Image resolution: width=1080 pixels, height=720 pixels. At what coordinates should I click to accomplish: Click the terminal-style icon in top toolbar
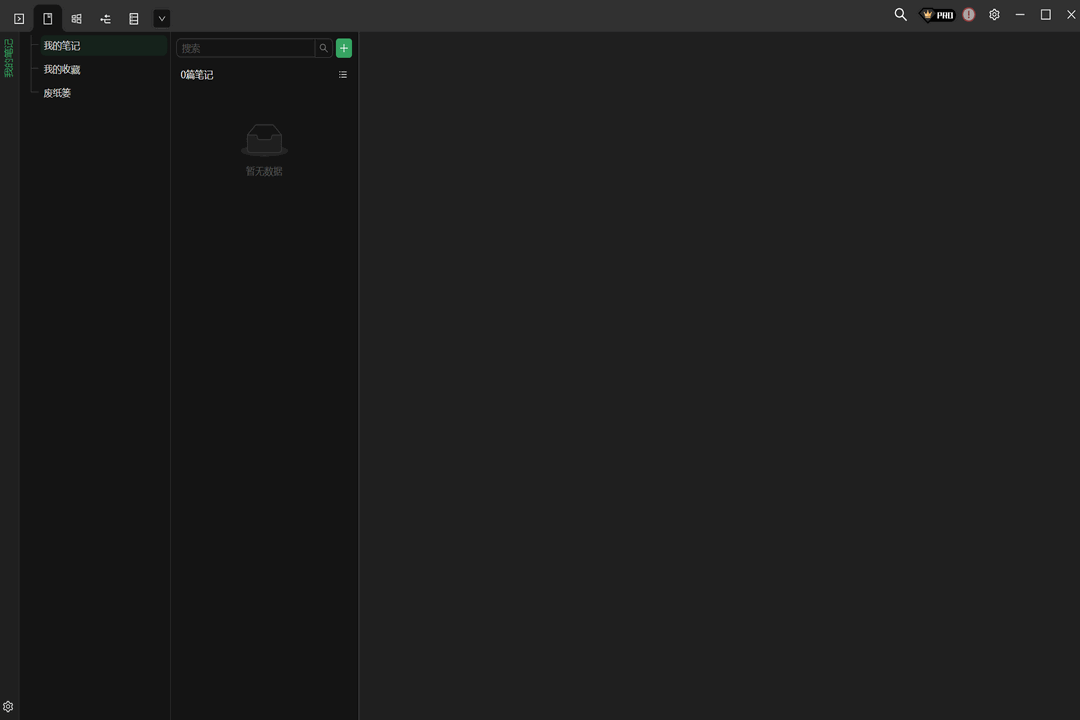[x=19, y=18]
